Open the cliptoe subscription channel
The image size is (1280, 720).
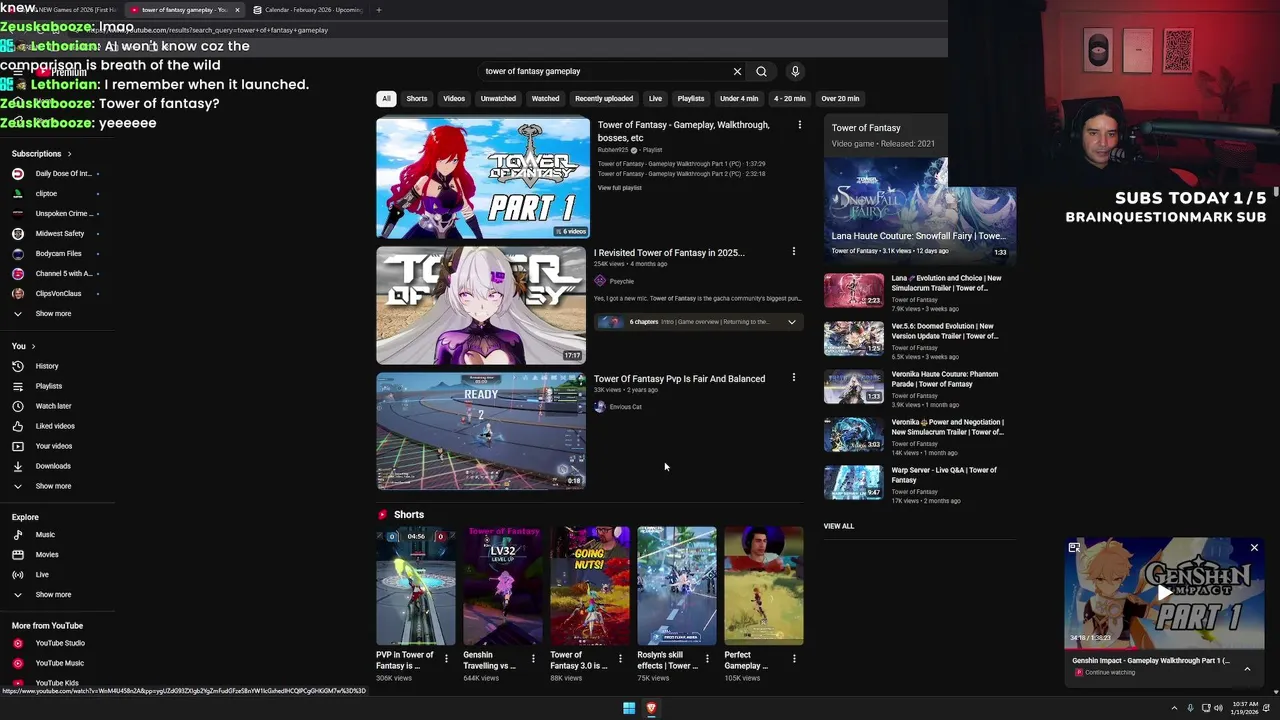46,194
